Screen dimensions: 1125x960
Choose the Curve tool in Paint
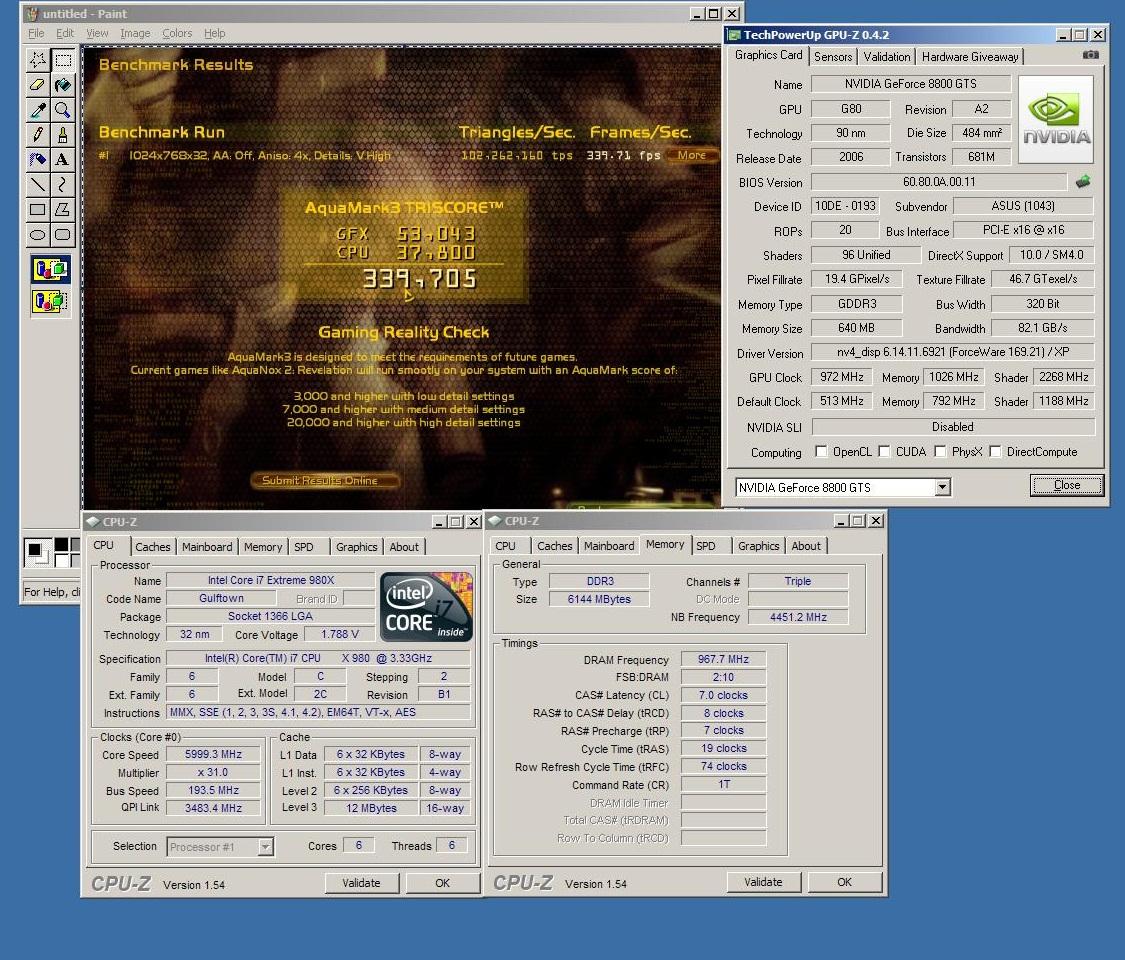63,184
